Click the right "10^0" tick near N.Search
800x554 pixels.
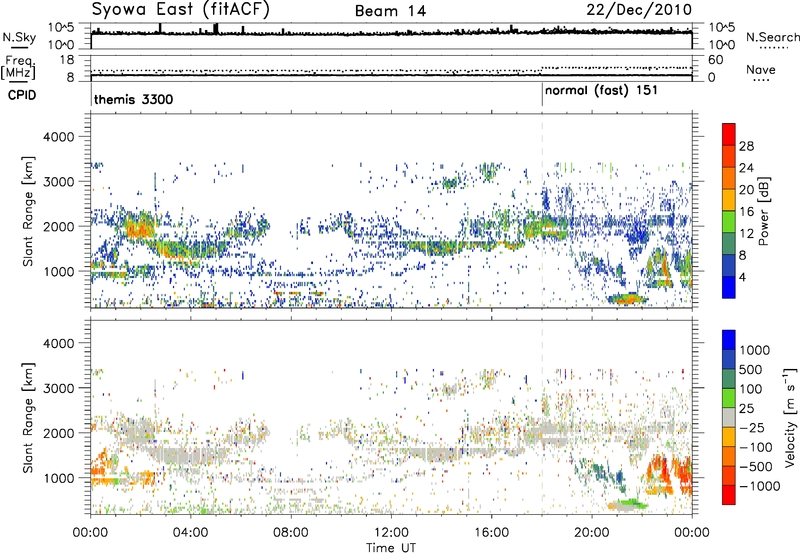pyautogui.click(x=722, y=45)
